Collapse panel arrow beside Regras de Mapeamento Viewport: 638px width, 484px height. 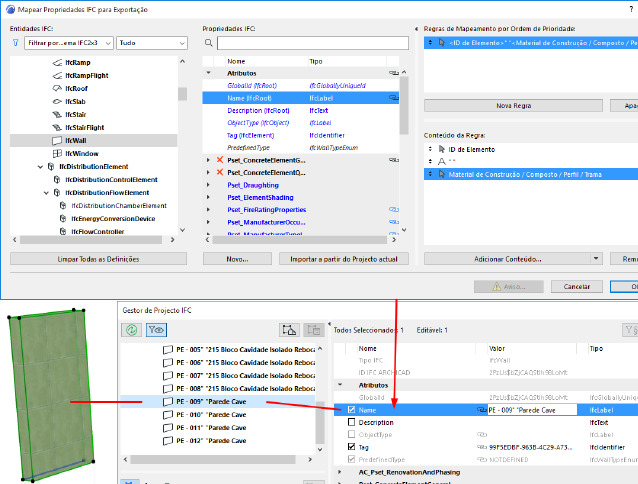(x=416, y=29)
